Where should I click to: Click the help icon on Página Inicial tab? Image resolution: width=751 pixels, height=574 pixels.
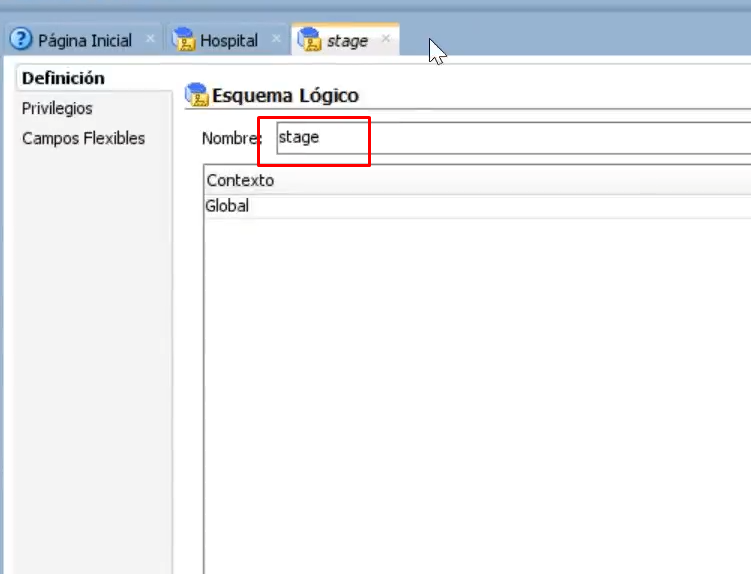(21, 39)
